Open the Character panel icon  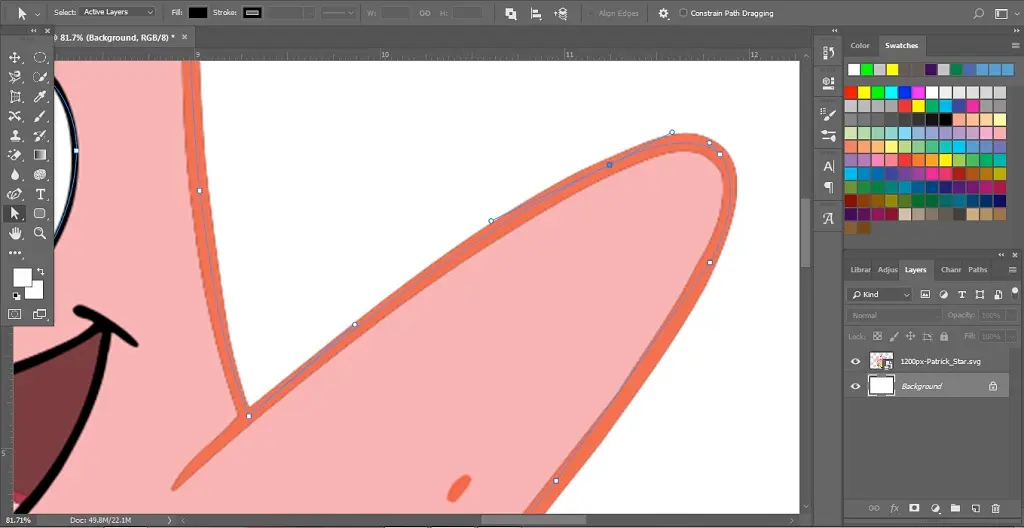[829, 166]
